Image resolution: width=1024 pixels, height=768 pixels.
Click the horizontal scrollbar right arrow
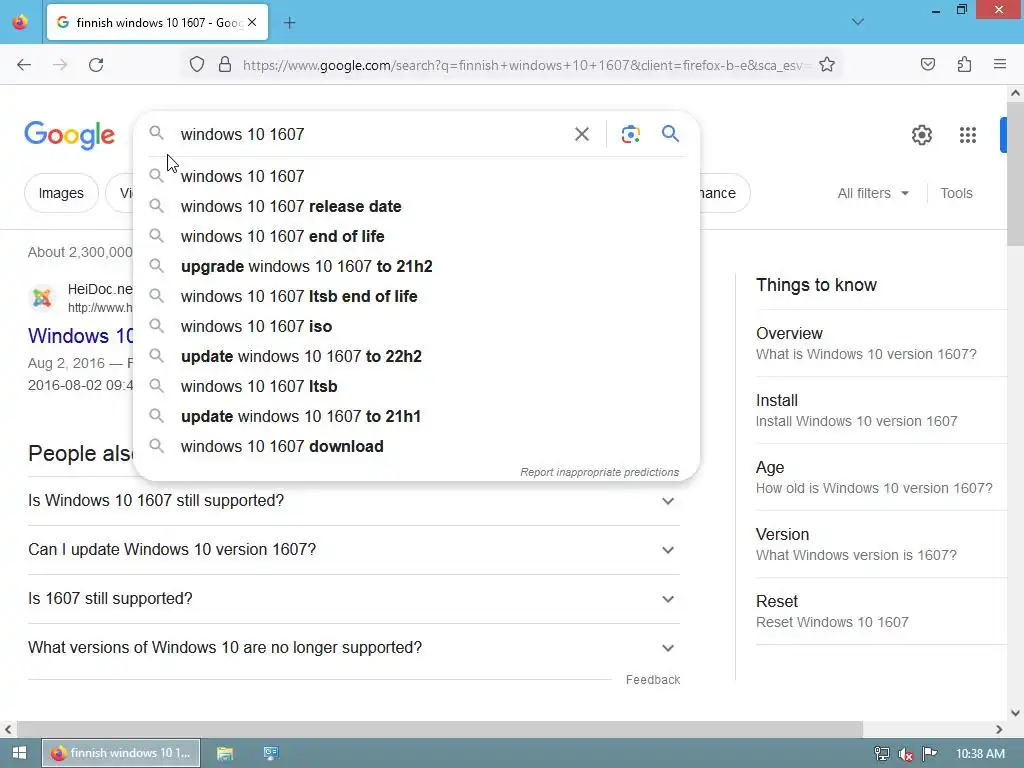tap(999, 729)
